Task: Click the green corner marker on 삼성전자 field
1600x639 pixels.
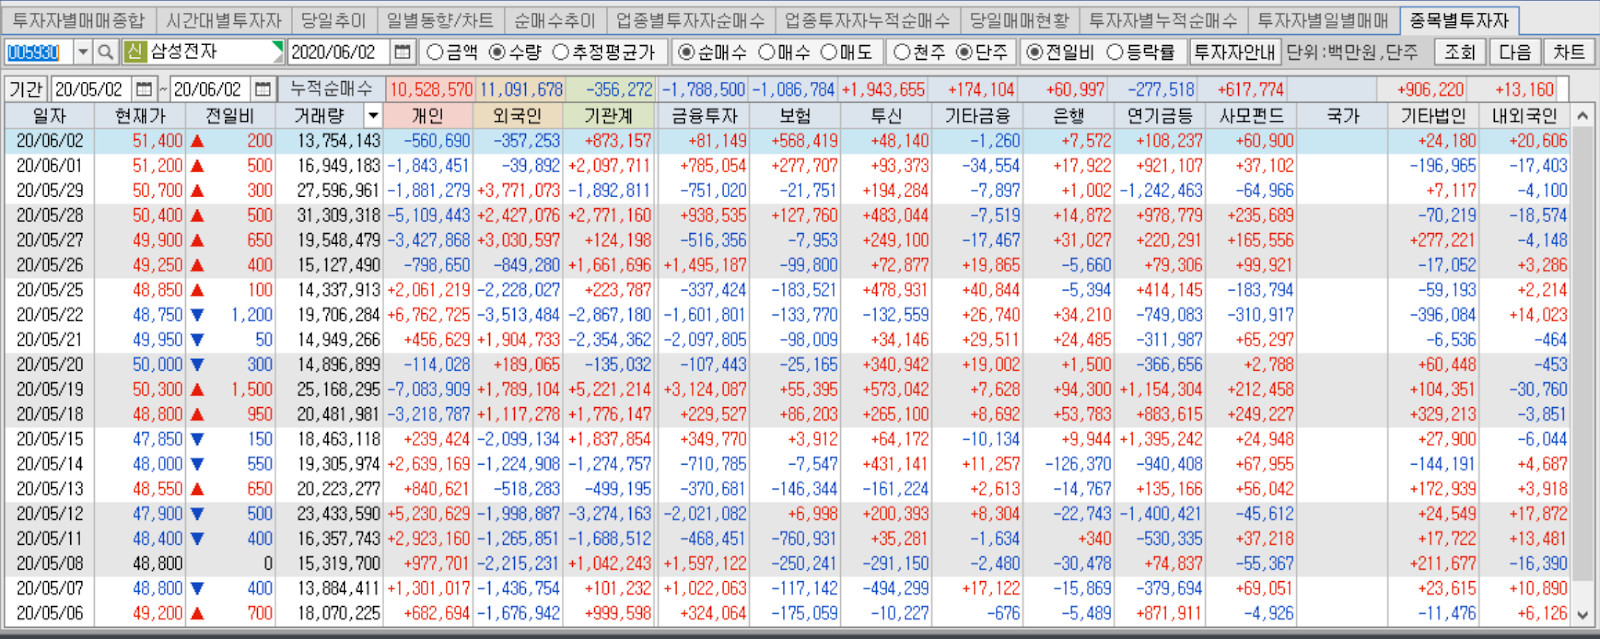Action: (x=278, y=46)
